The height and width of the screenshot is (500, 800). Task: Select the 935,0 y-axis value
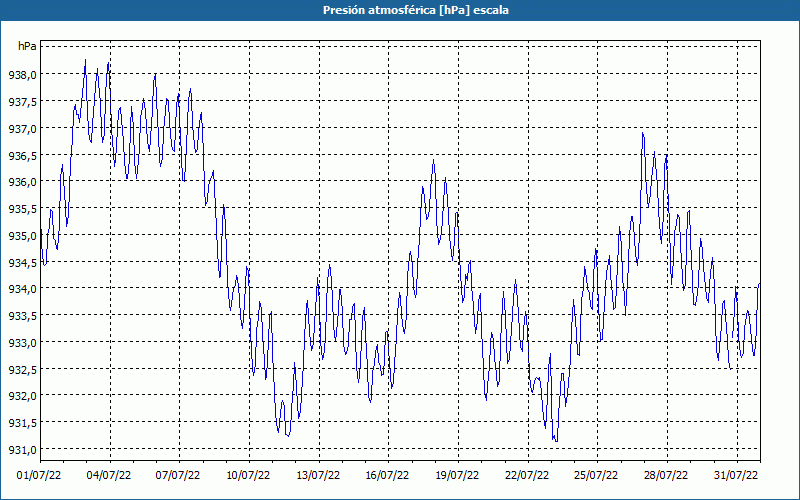22,236
